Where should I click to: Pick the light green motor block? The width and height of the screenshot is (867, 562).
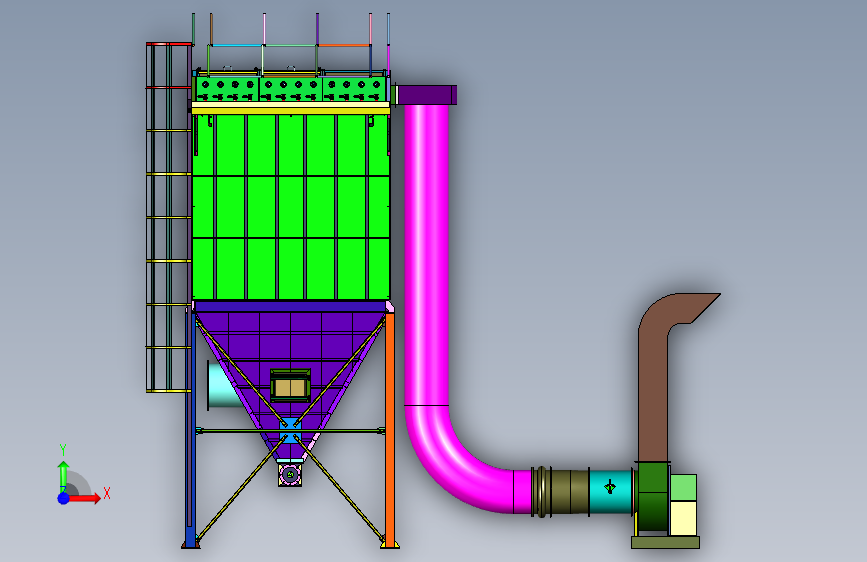click(x=683, y=487)
